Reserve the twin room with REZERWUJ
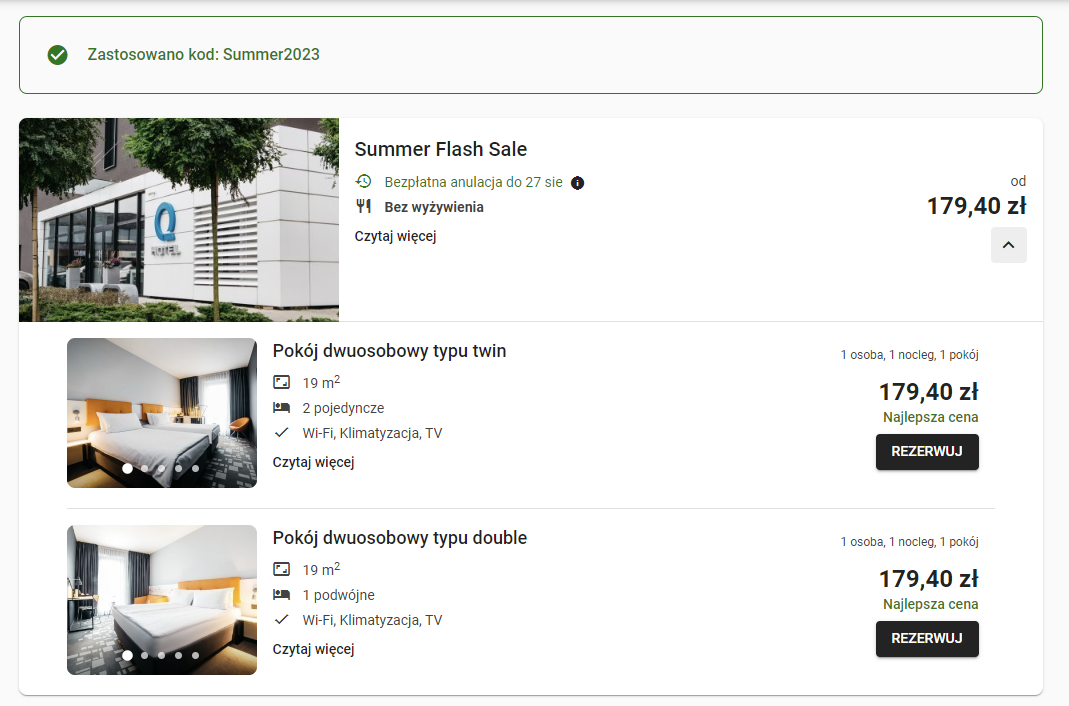The height and width of the screenshot is (706, 1069). (x=927, y=452)
